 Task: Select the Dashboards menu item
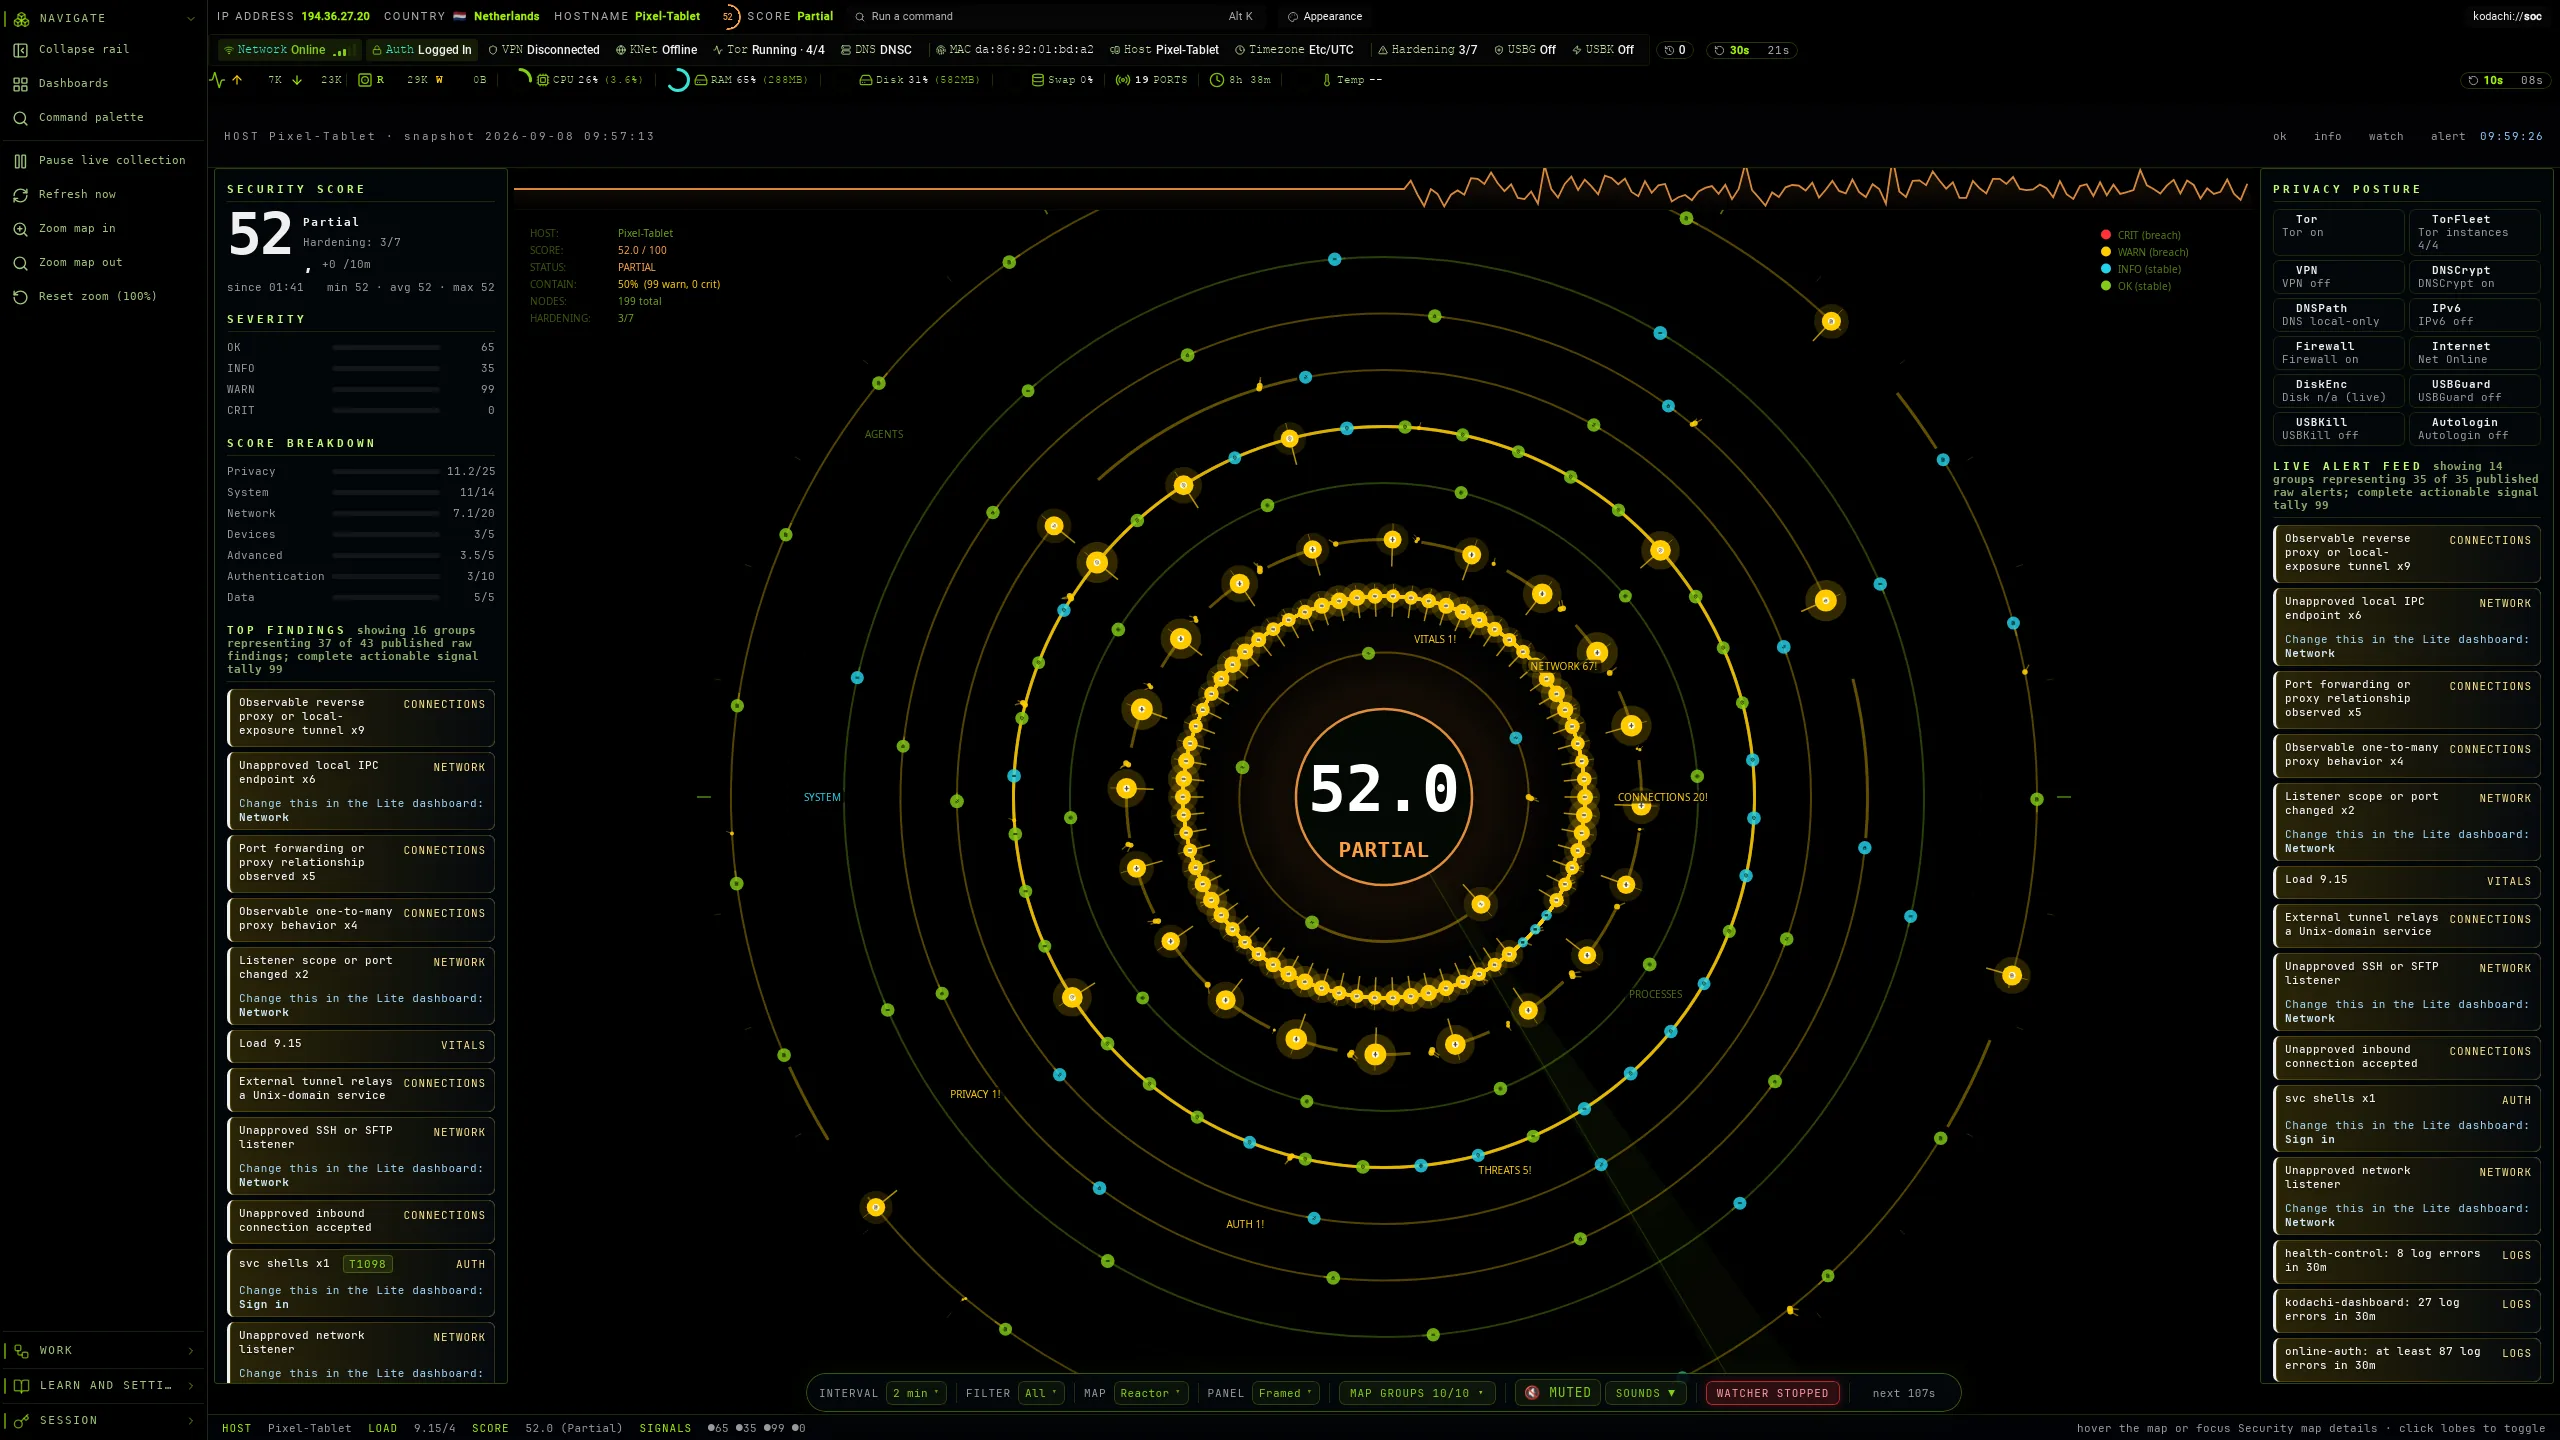tap(104, 84)
